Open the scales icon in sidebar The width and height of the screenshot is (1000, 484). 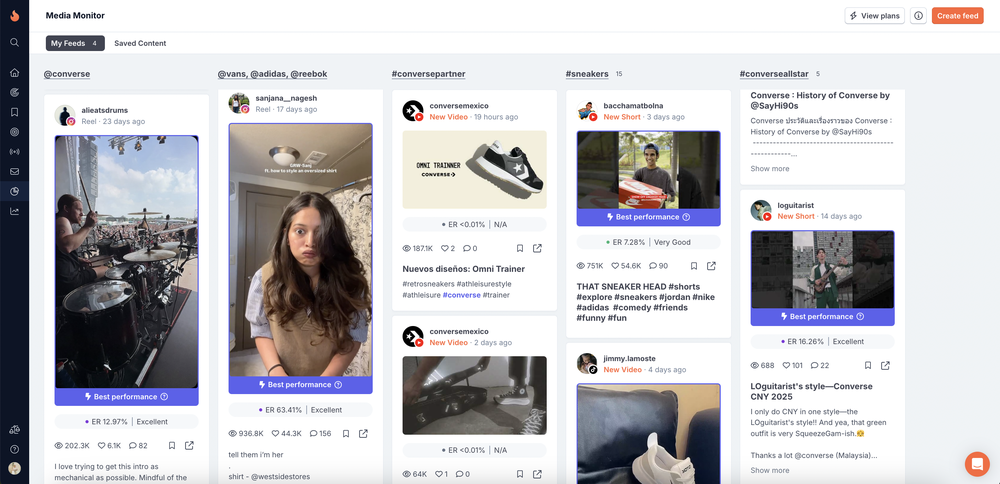(15, 430)
